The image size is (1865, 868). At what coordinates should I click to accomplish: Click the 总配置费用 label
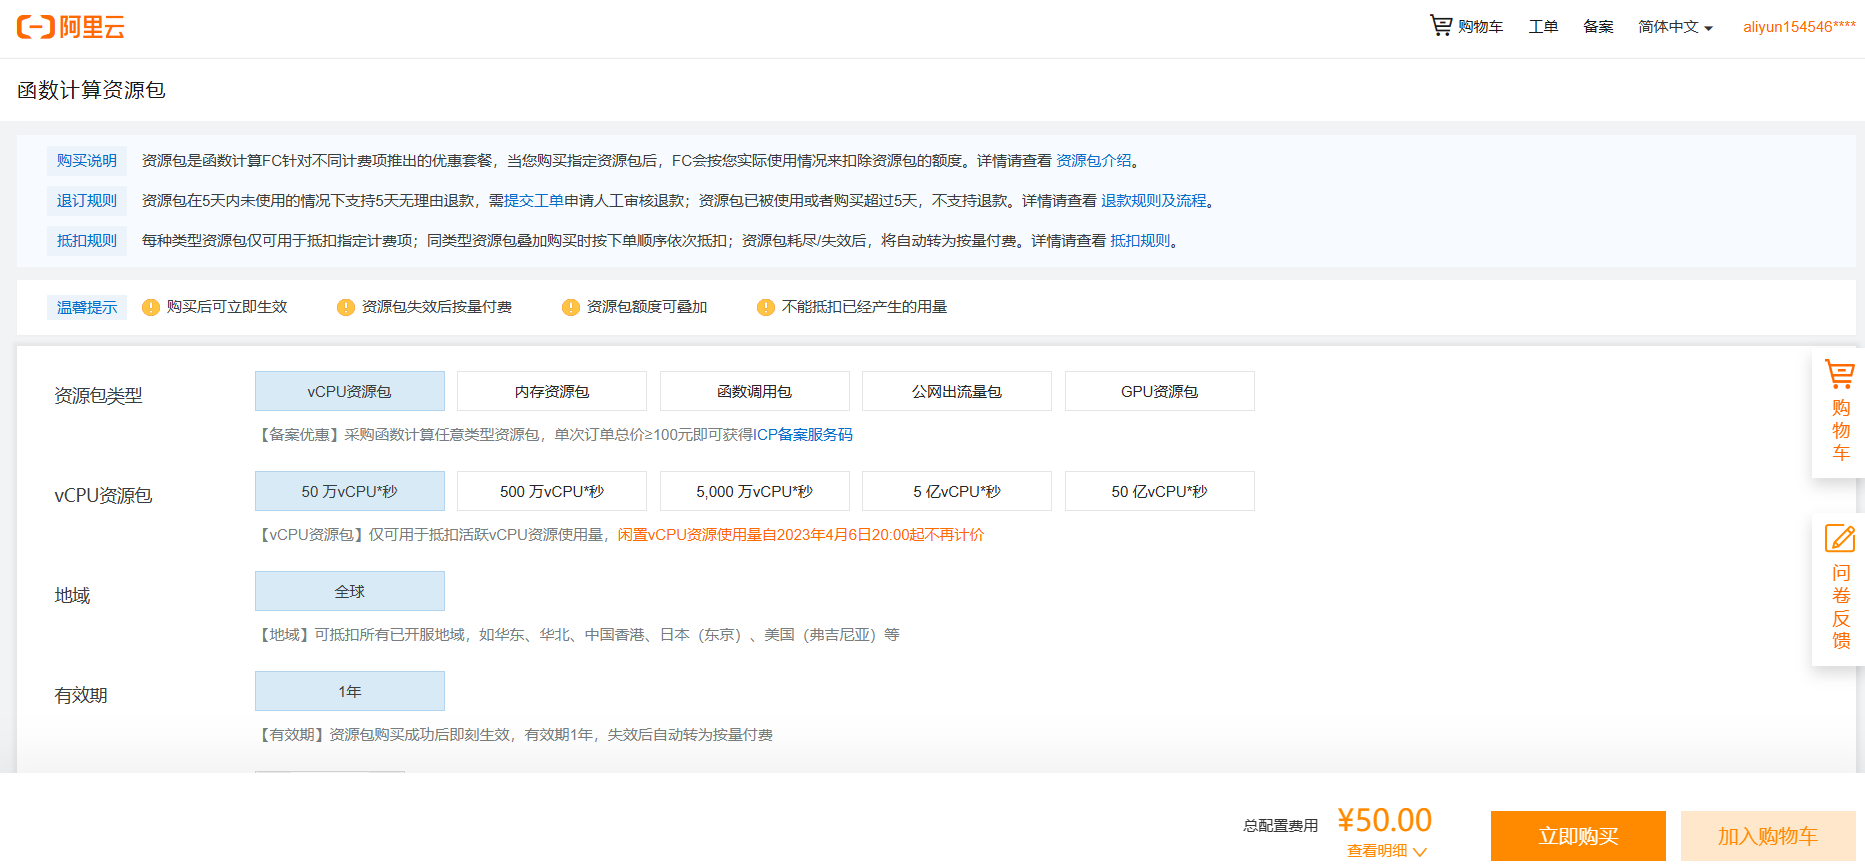1280,826
